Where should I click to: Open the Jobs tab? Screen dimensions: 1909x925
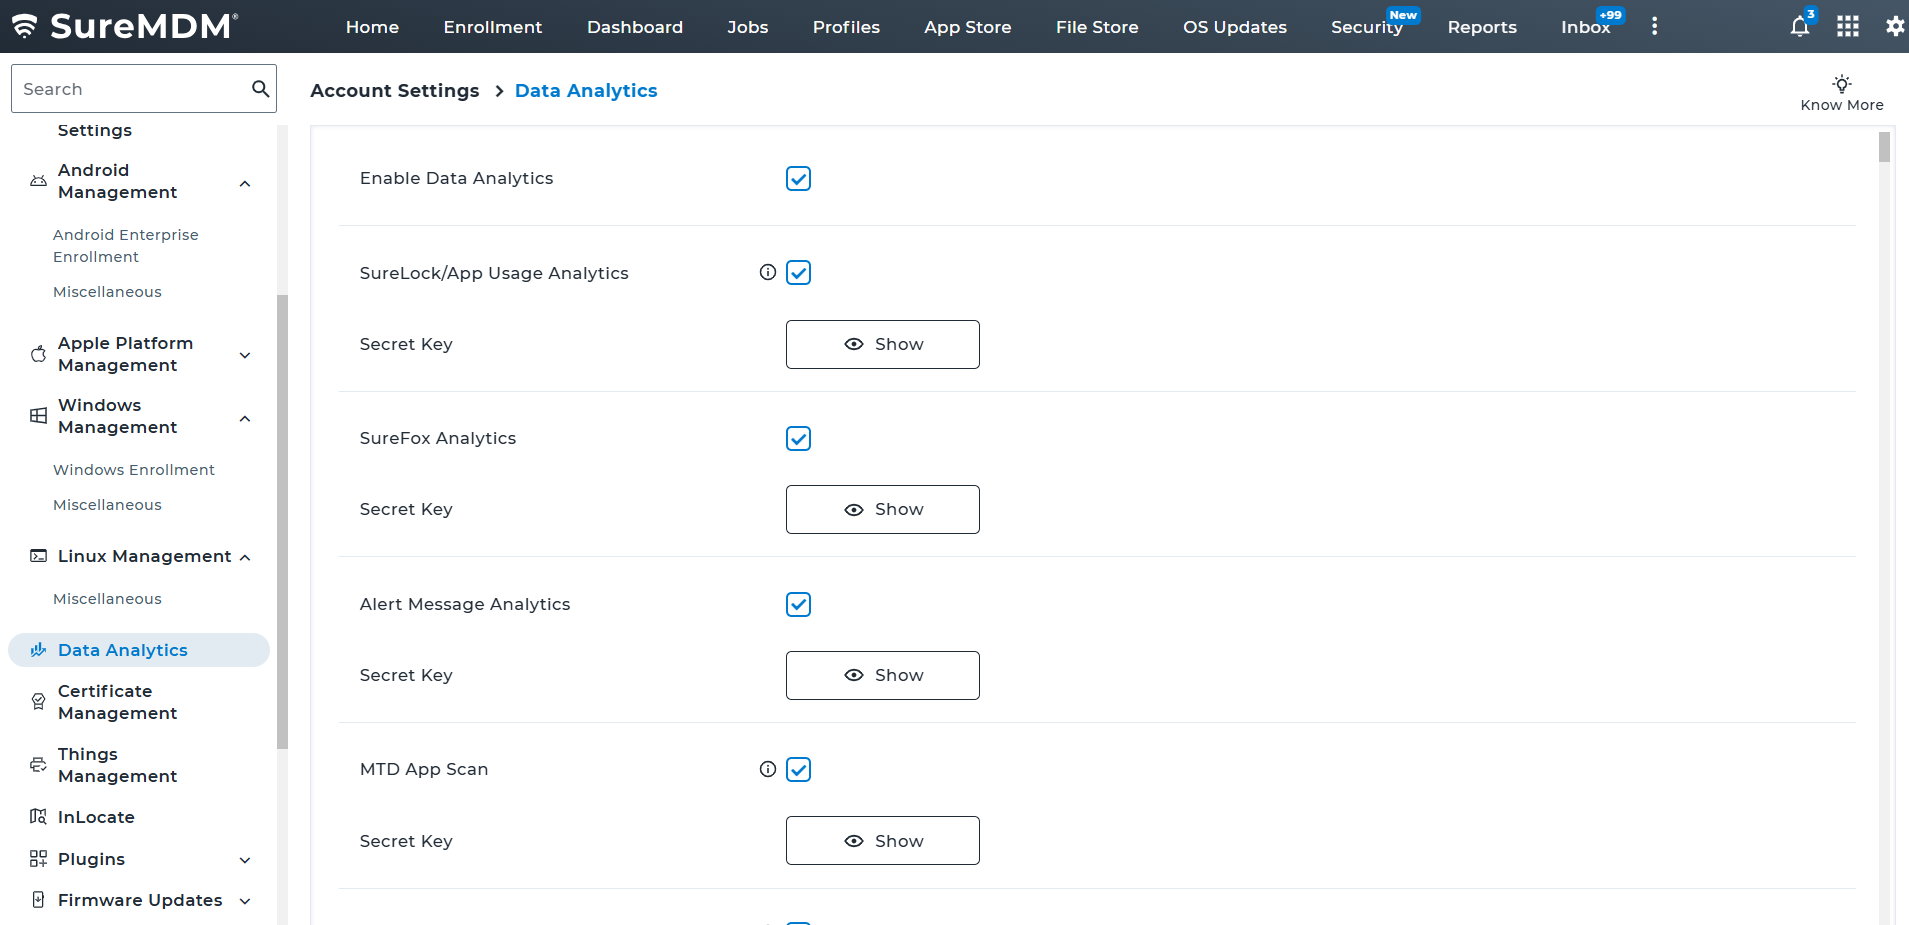coord(748,27)
